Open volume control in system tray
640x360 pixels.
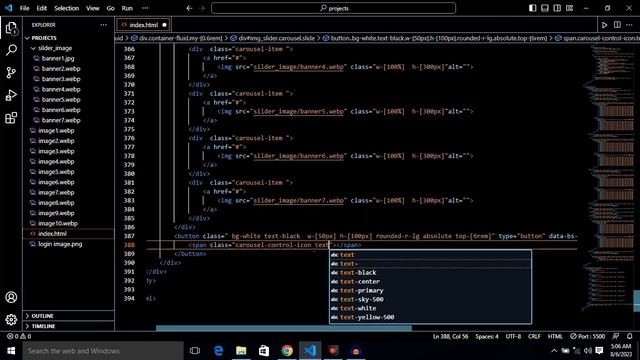(587, 351)
